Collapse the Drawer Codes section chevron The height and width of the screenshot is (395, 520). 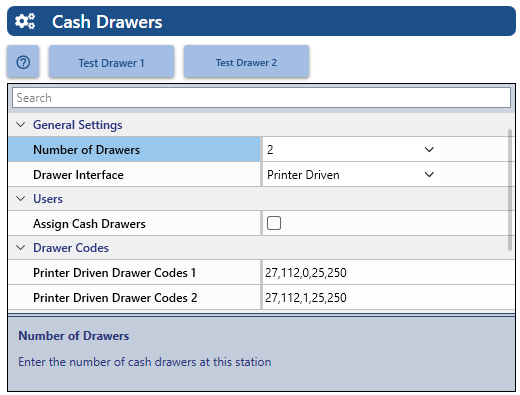click(21, 248)
